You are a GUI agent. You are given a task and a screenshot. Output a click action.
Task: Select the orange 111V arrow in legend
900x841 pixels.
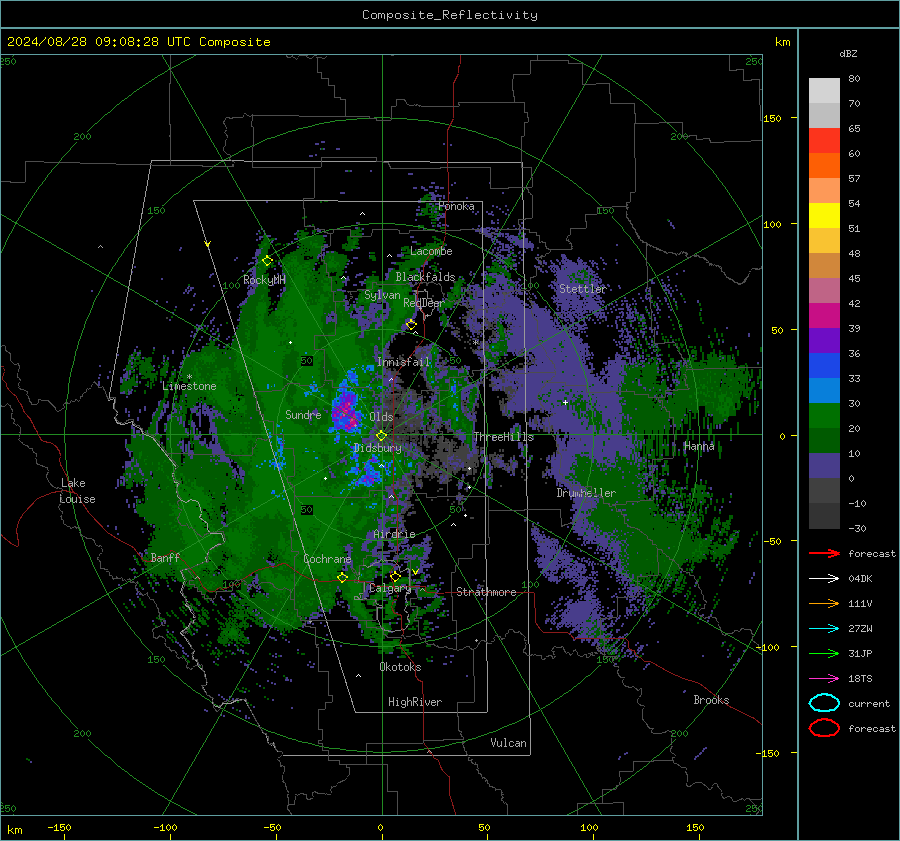click(x=824, y=603)
